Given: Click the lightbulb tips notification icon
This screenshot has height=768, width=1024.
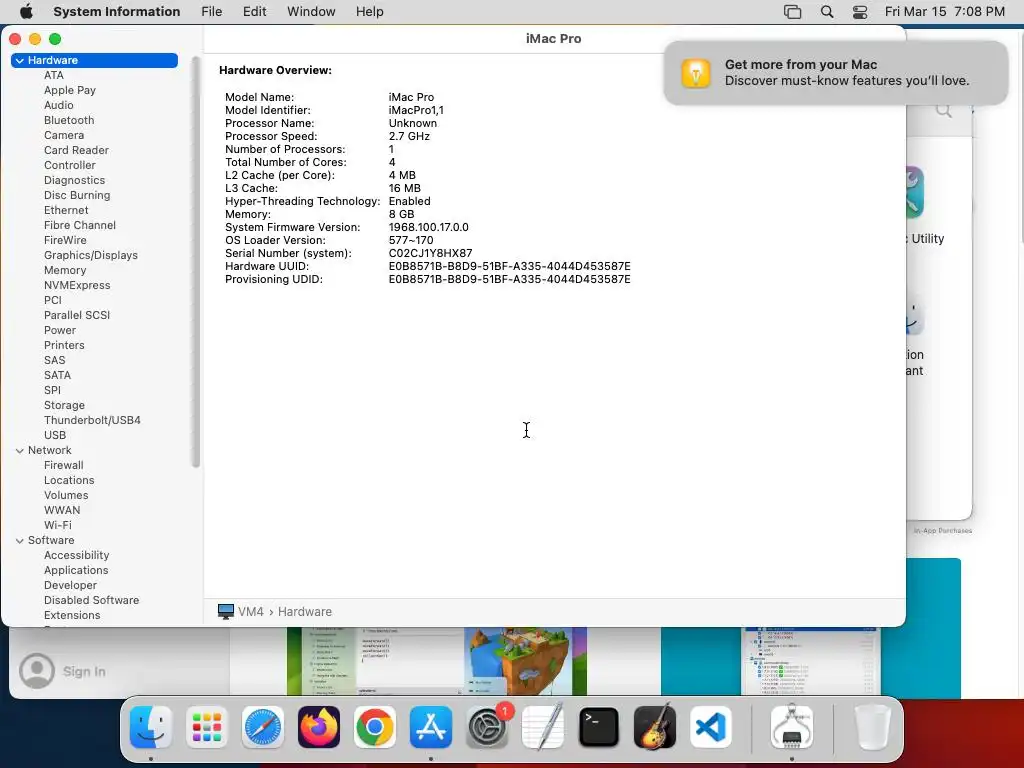Looking at the screenshot, I should tap(696, 73).
